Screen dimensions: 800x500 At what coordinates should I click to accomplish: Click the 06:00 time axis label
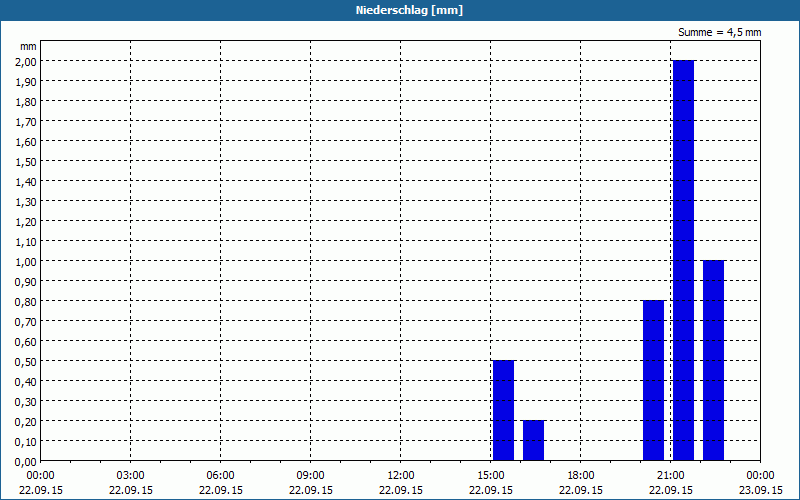coord(220,476)
